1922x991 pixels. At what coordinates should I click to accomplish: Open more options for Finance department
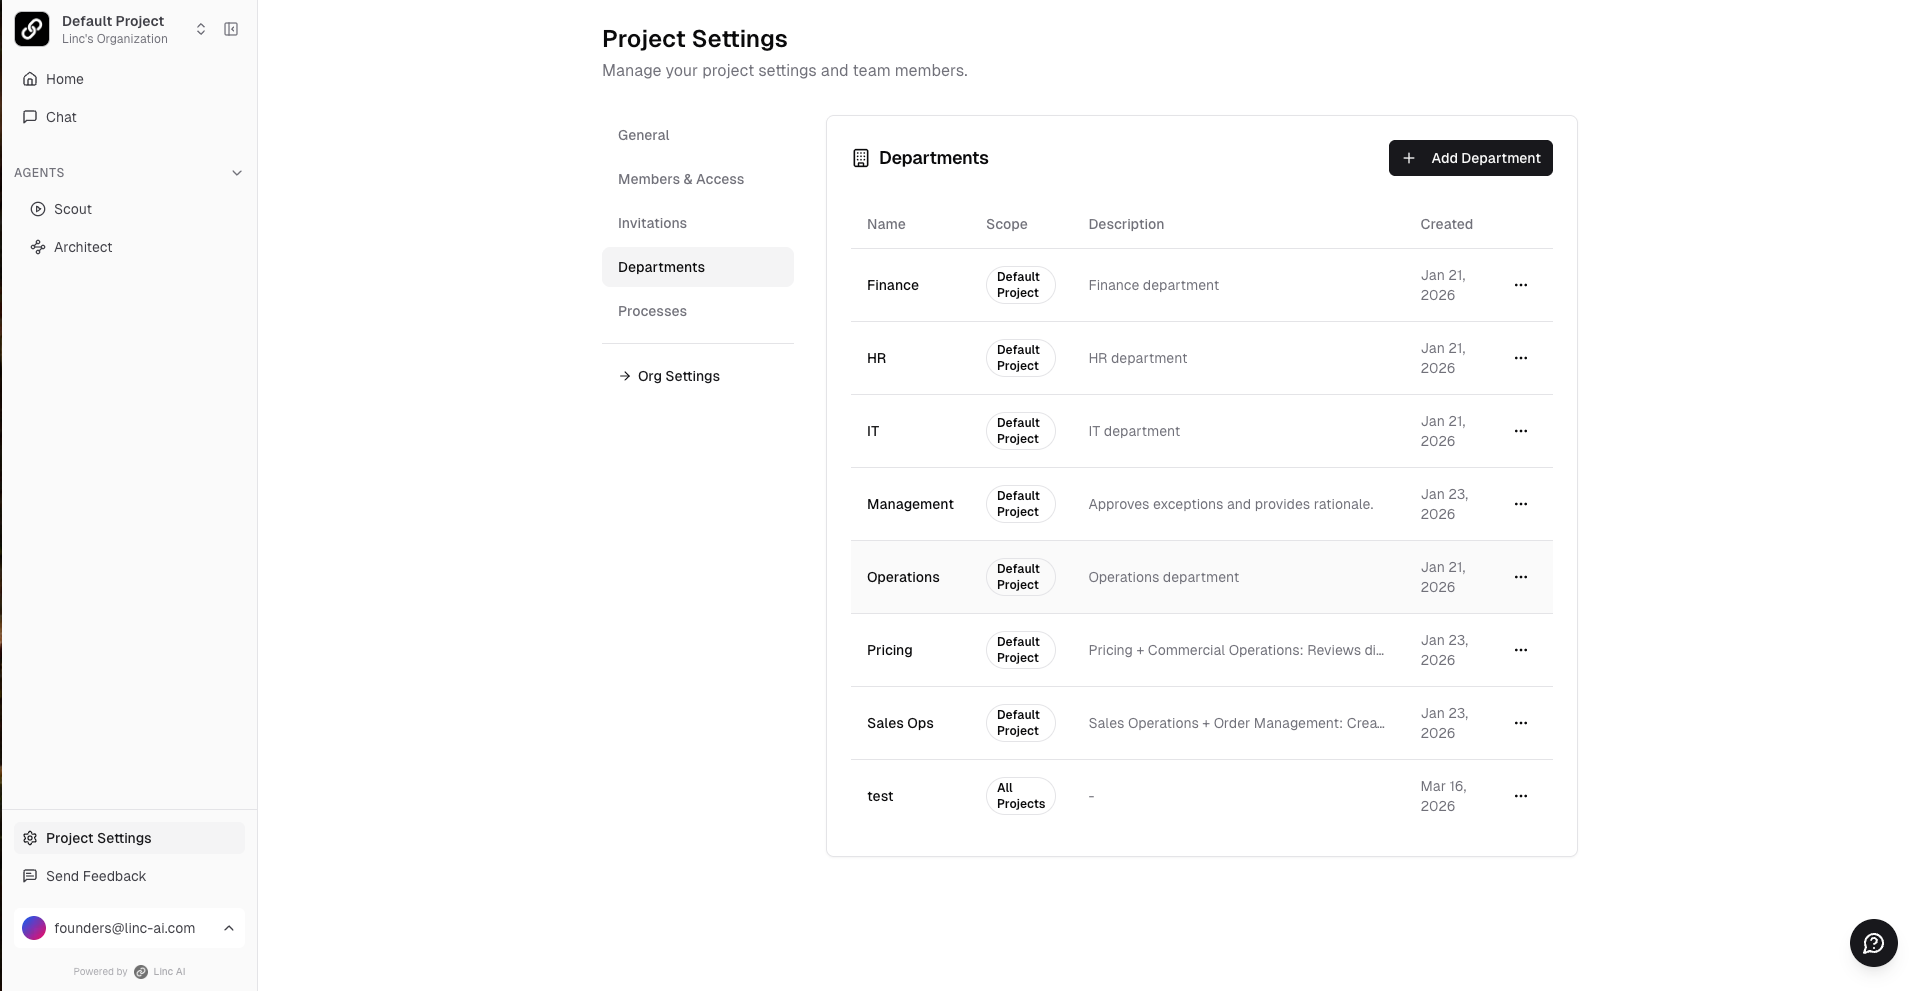1520,285
